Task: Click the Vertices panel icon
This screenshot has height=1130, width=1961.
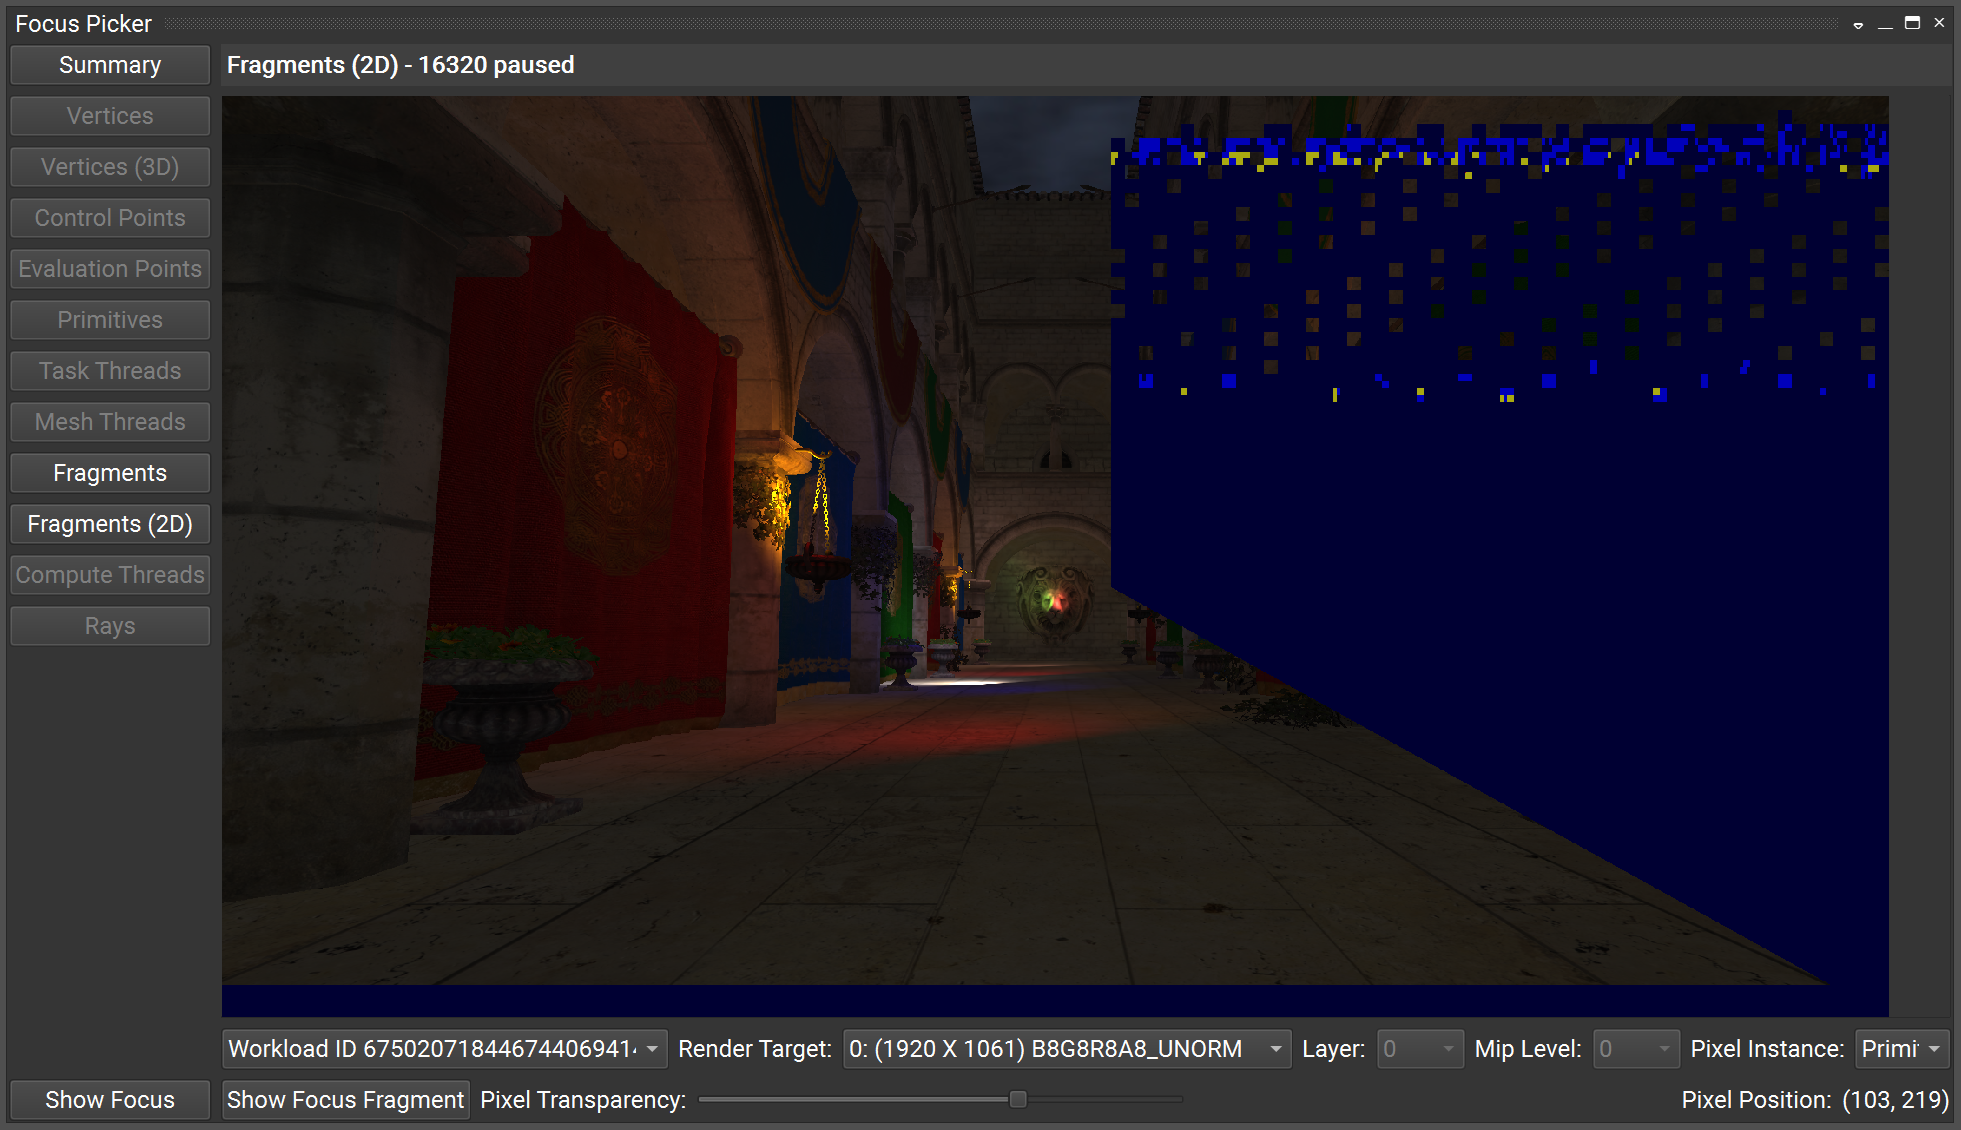Action: tap(110, 116)
